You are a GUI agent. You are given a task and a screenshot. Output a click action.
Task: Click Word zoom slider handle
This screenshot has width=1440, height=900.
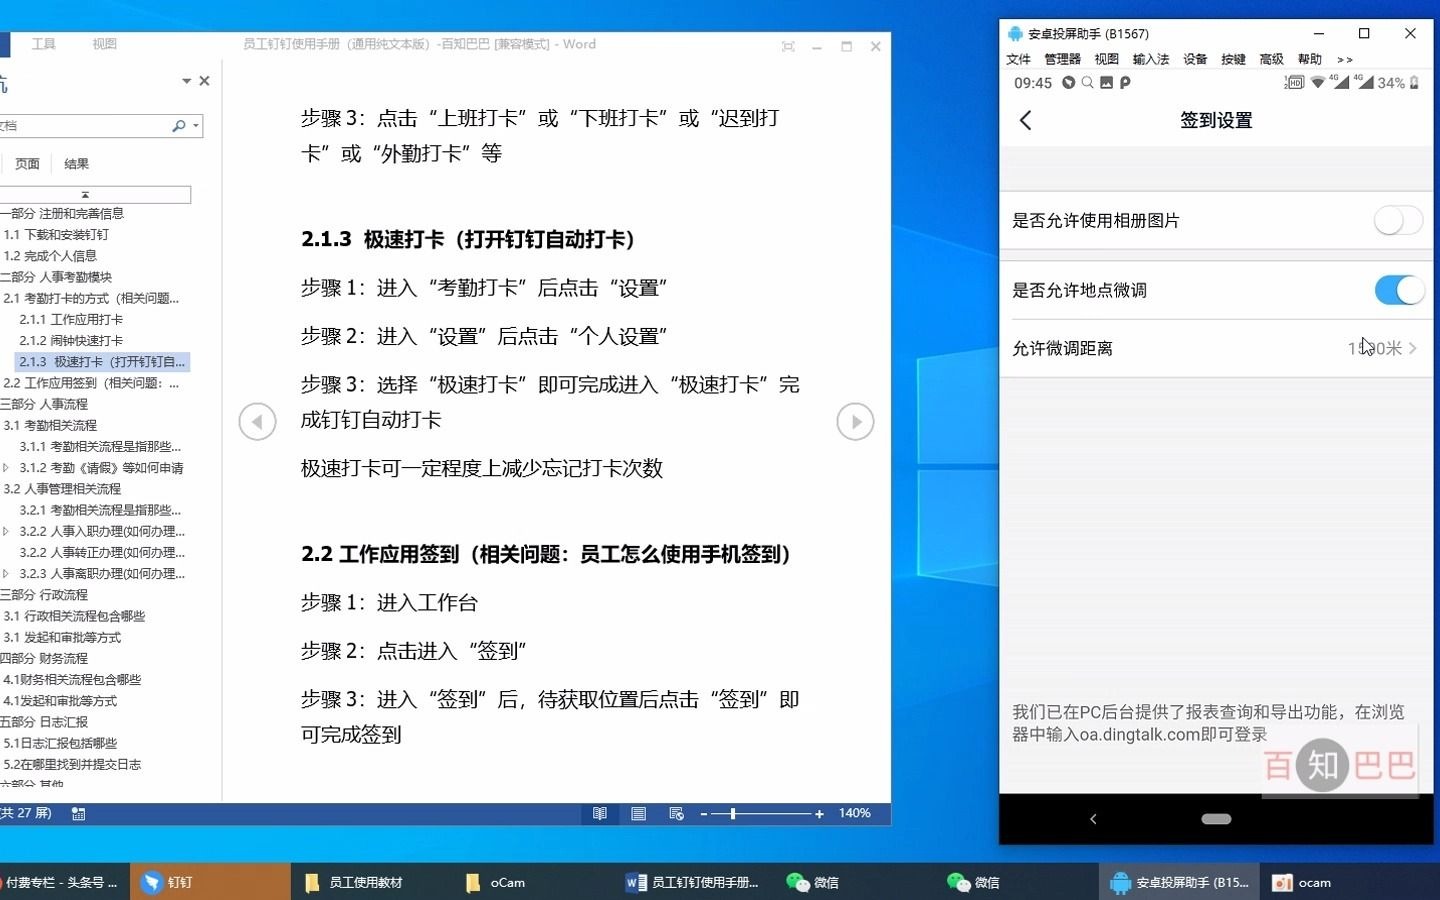coord(733,814)
